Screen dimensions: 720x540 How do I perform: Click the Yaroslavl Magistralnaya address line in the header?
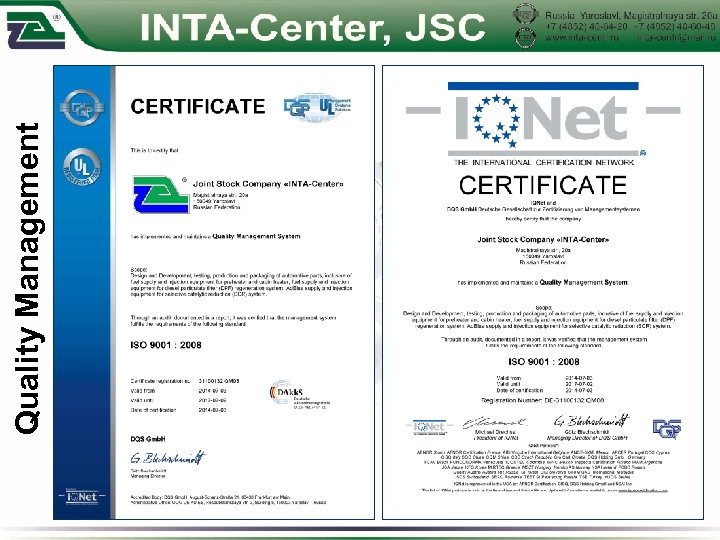point(630,15)
